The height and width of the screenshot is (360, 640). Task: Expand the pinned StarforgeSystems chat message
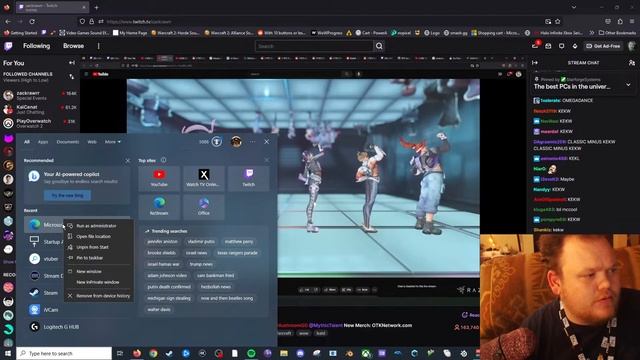(628, 85)
